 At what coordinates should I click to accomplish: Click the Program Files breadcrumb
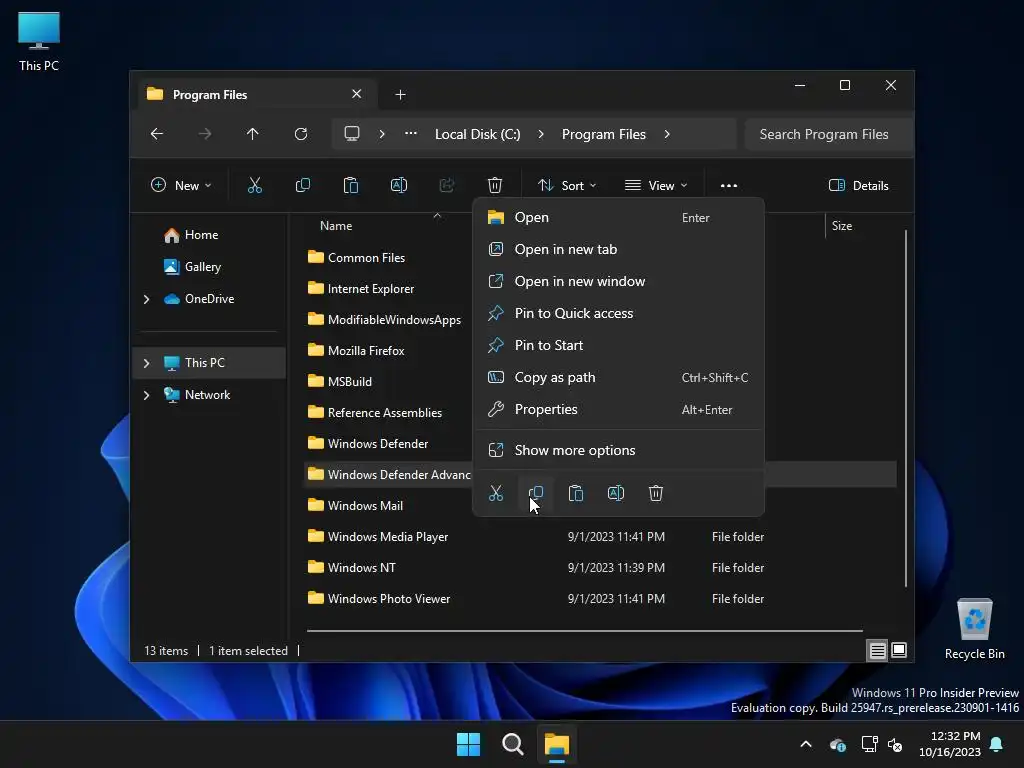click(x=603, y=134)
